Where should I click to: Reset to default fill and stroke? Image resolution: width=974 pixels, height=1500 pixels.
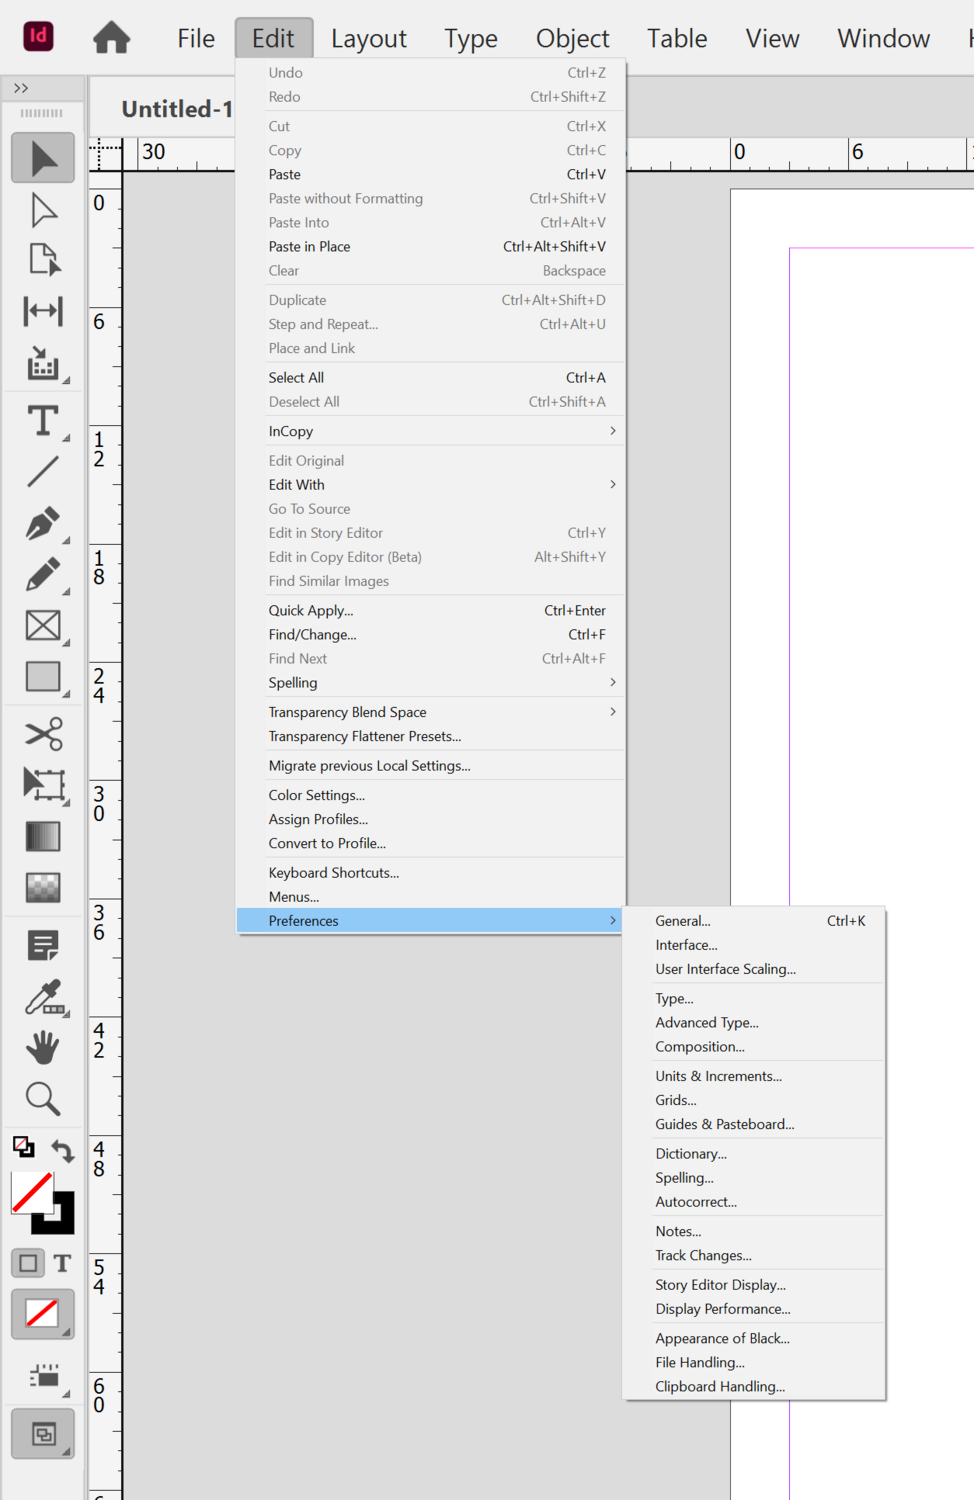pyautogui.click(x=23, y=1147)
